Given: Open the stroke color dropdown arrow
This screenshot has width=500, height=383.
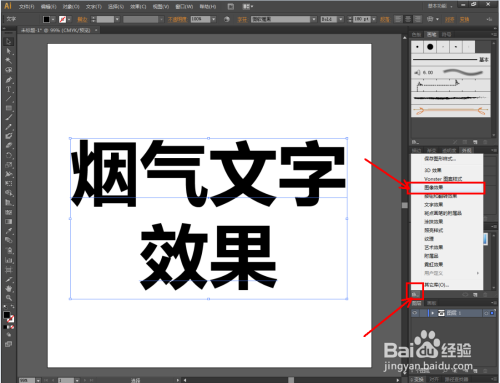Looking at the screenshot, I should tap(69, 19).
